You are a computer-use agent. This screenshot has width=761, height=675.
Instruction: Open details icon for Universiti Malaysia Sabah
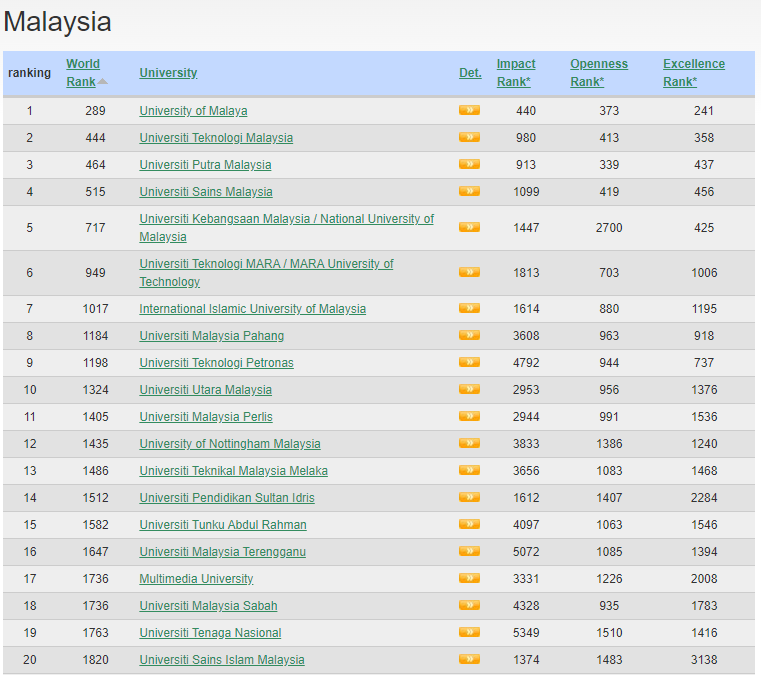[x=469, y=606]
